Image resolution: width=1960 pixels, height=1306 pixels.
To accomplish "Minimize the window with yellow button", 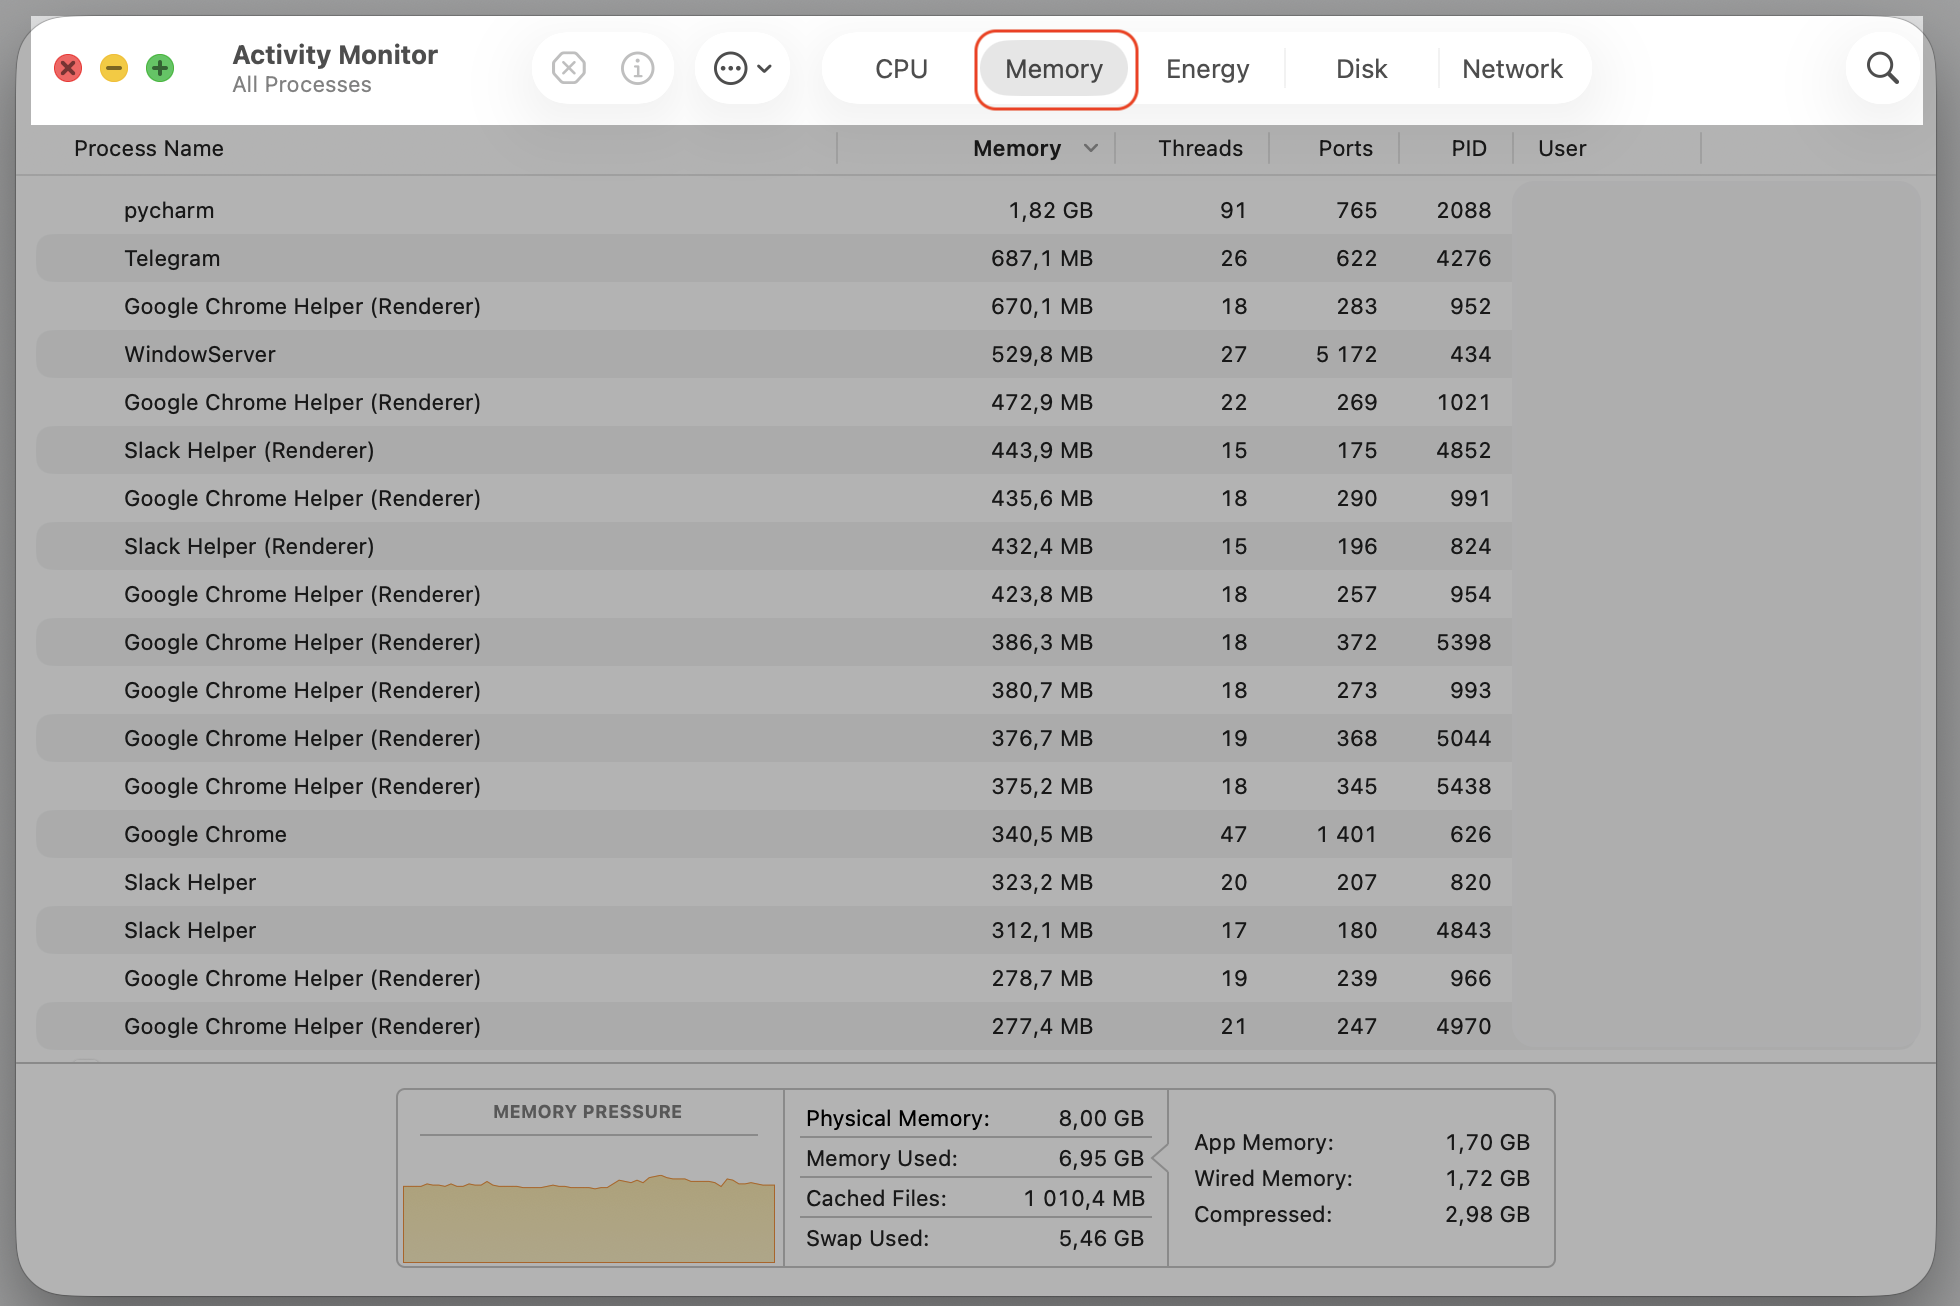I will 114,68.
